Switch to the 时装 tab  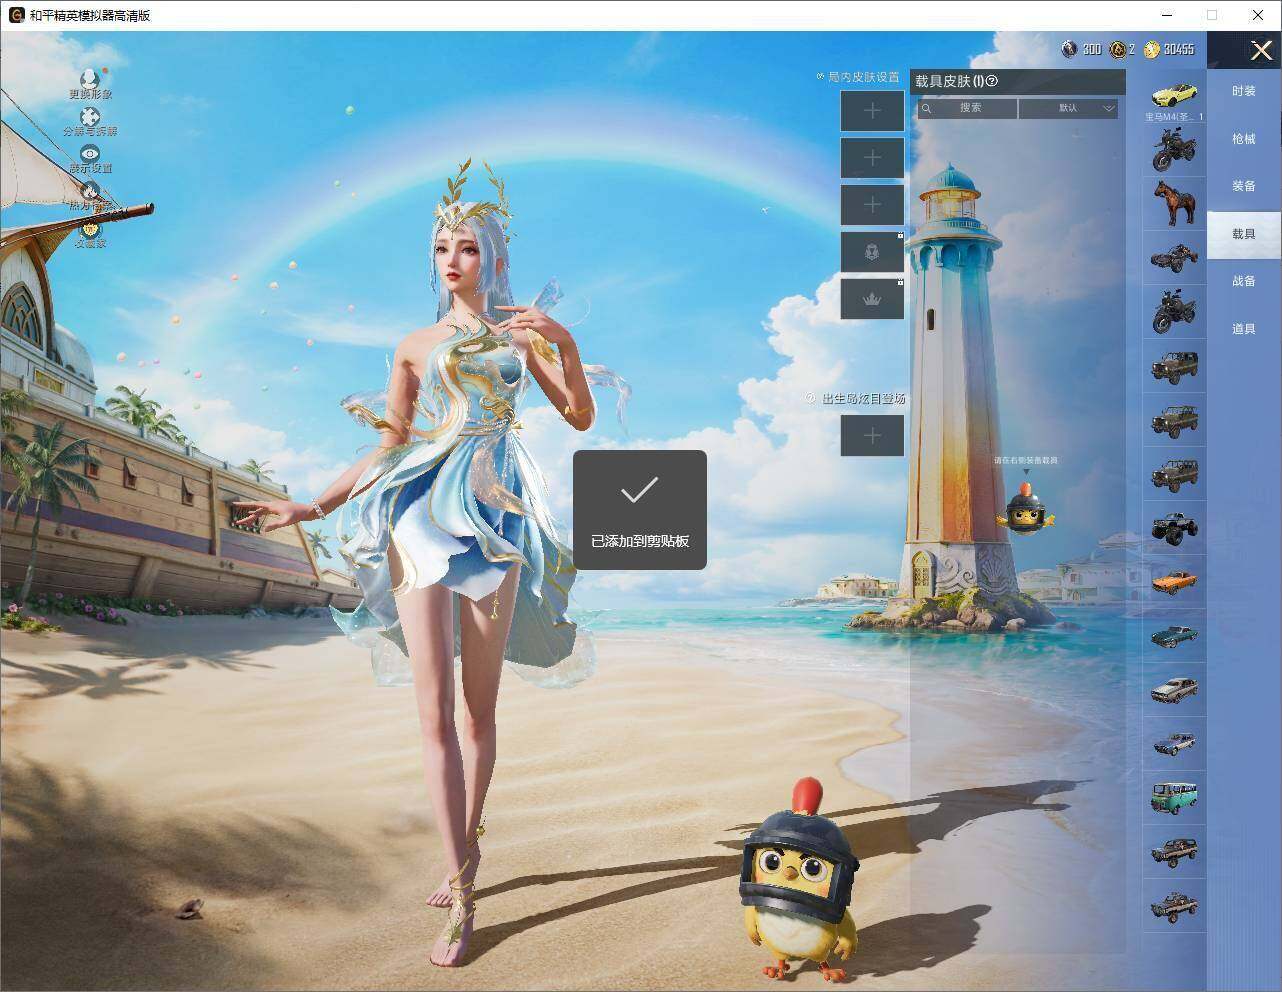[x=1244, y=91]
